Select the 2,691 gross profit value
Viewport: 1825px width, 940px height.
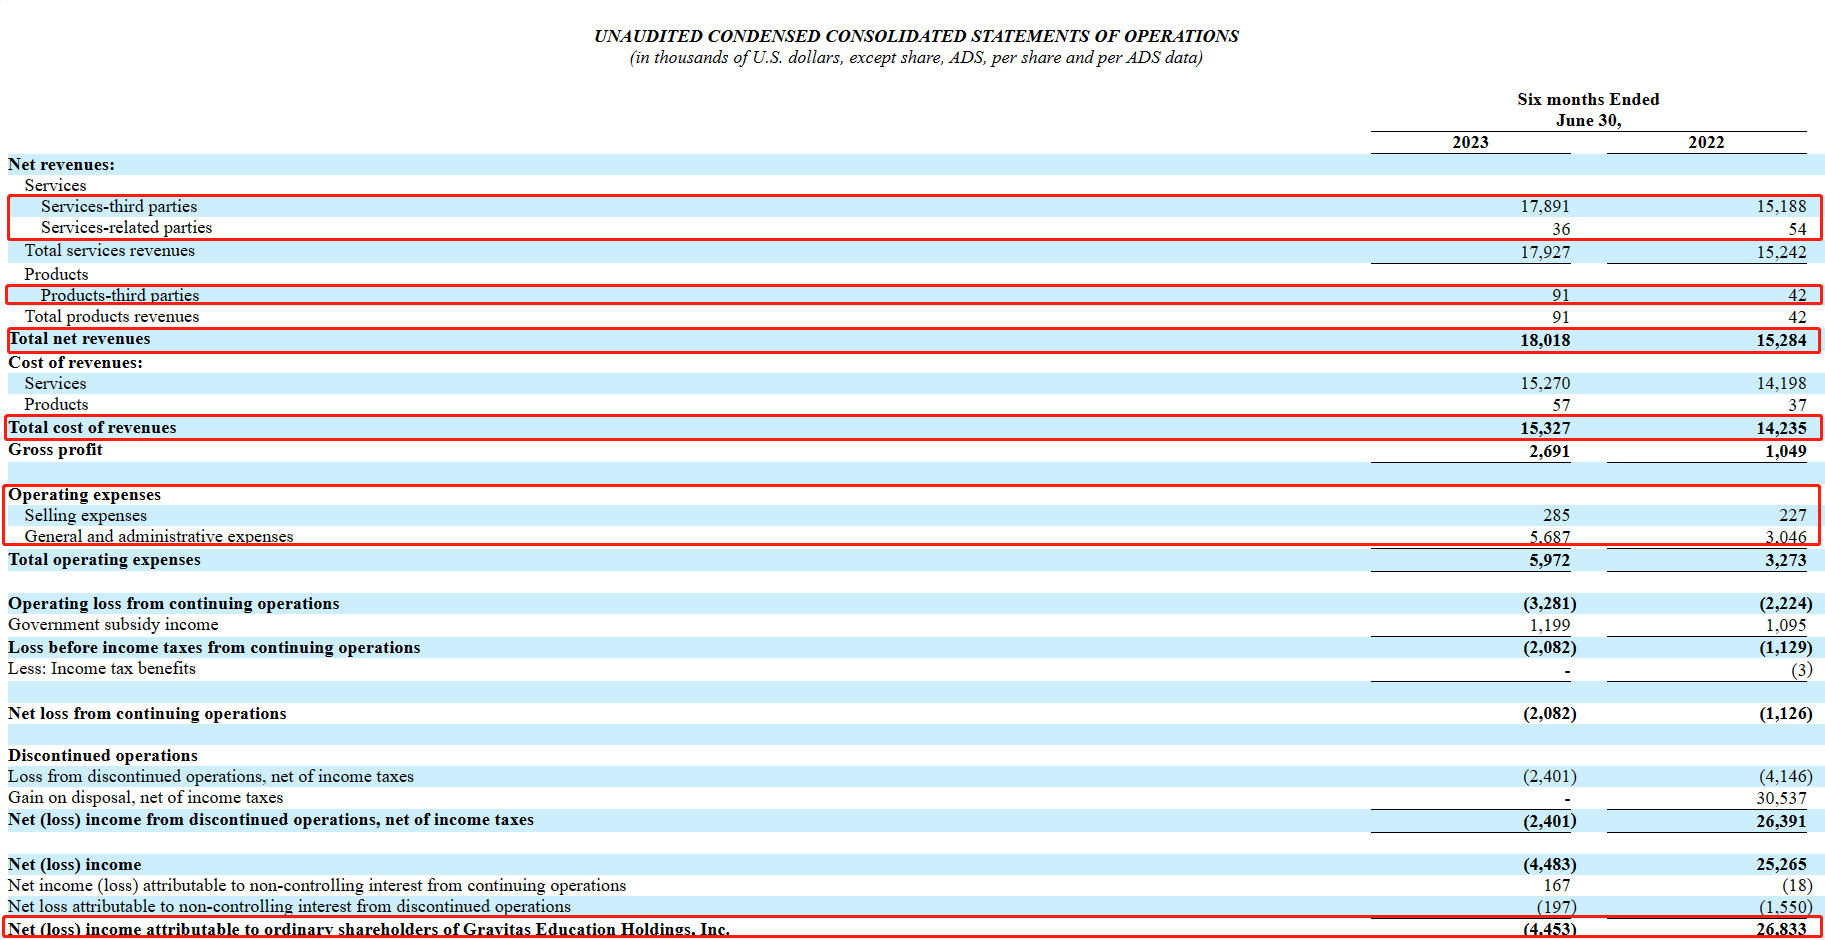[x=1549, y=451]
